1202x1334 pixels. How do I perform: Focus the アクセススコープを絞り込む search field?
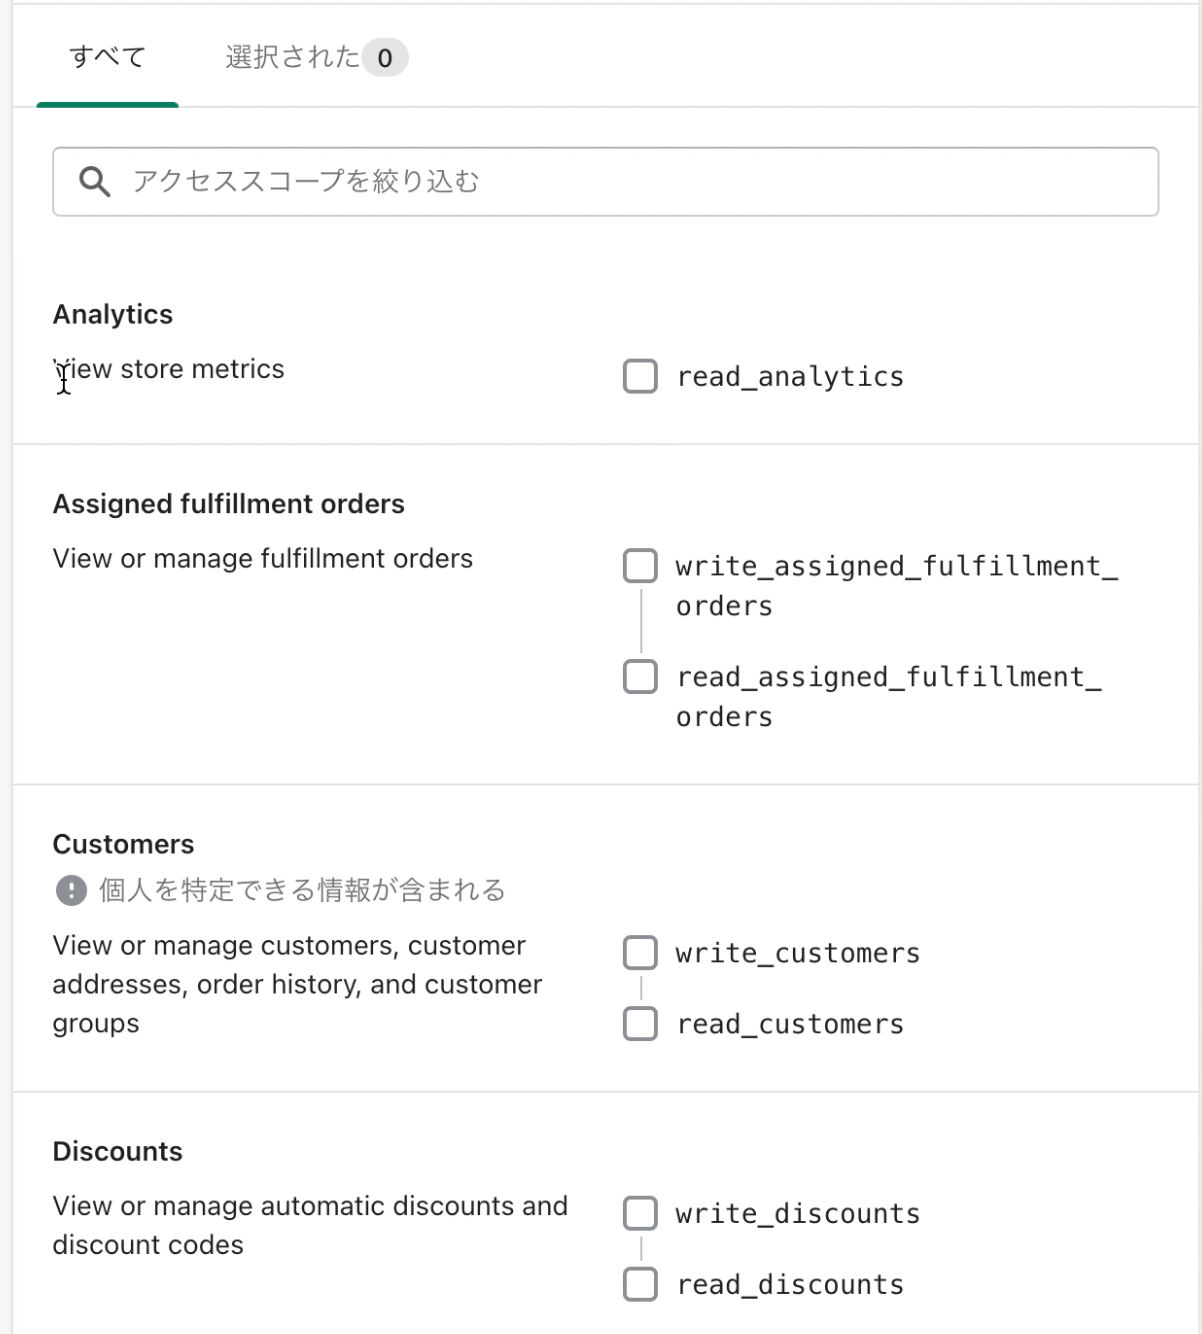[x=606, y=182]
